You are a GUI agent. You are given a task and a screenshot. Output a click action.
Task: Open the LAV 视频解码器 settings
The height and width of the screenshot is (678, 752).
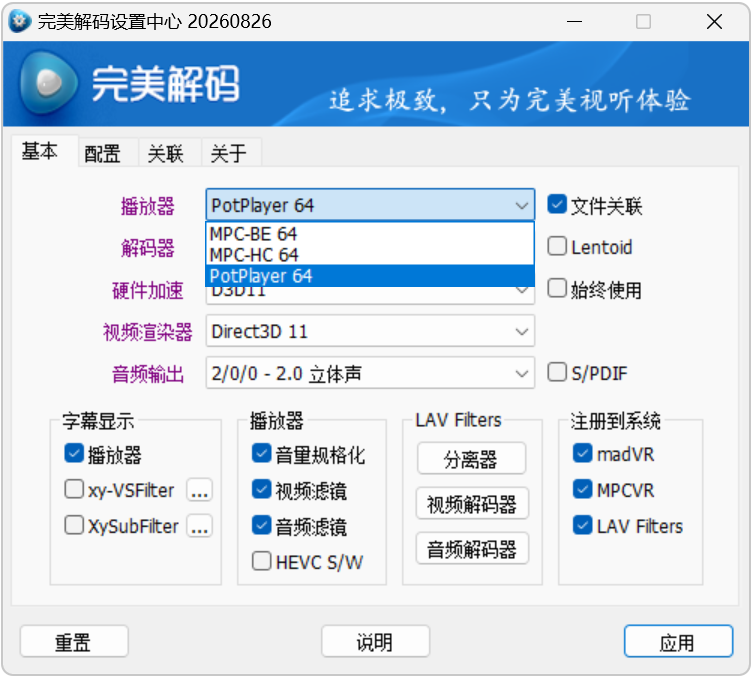(472, 503)
